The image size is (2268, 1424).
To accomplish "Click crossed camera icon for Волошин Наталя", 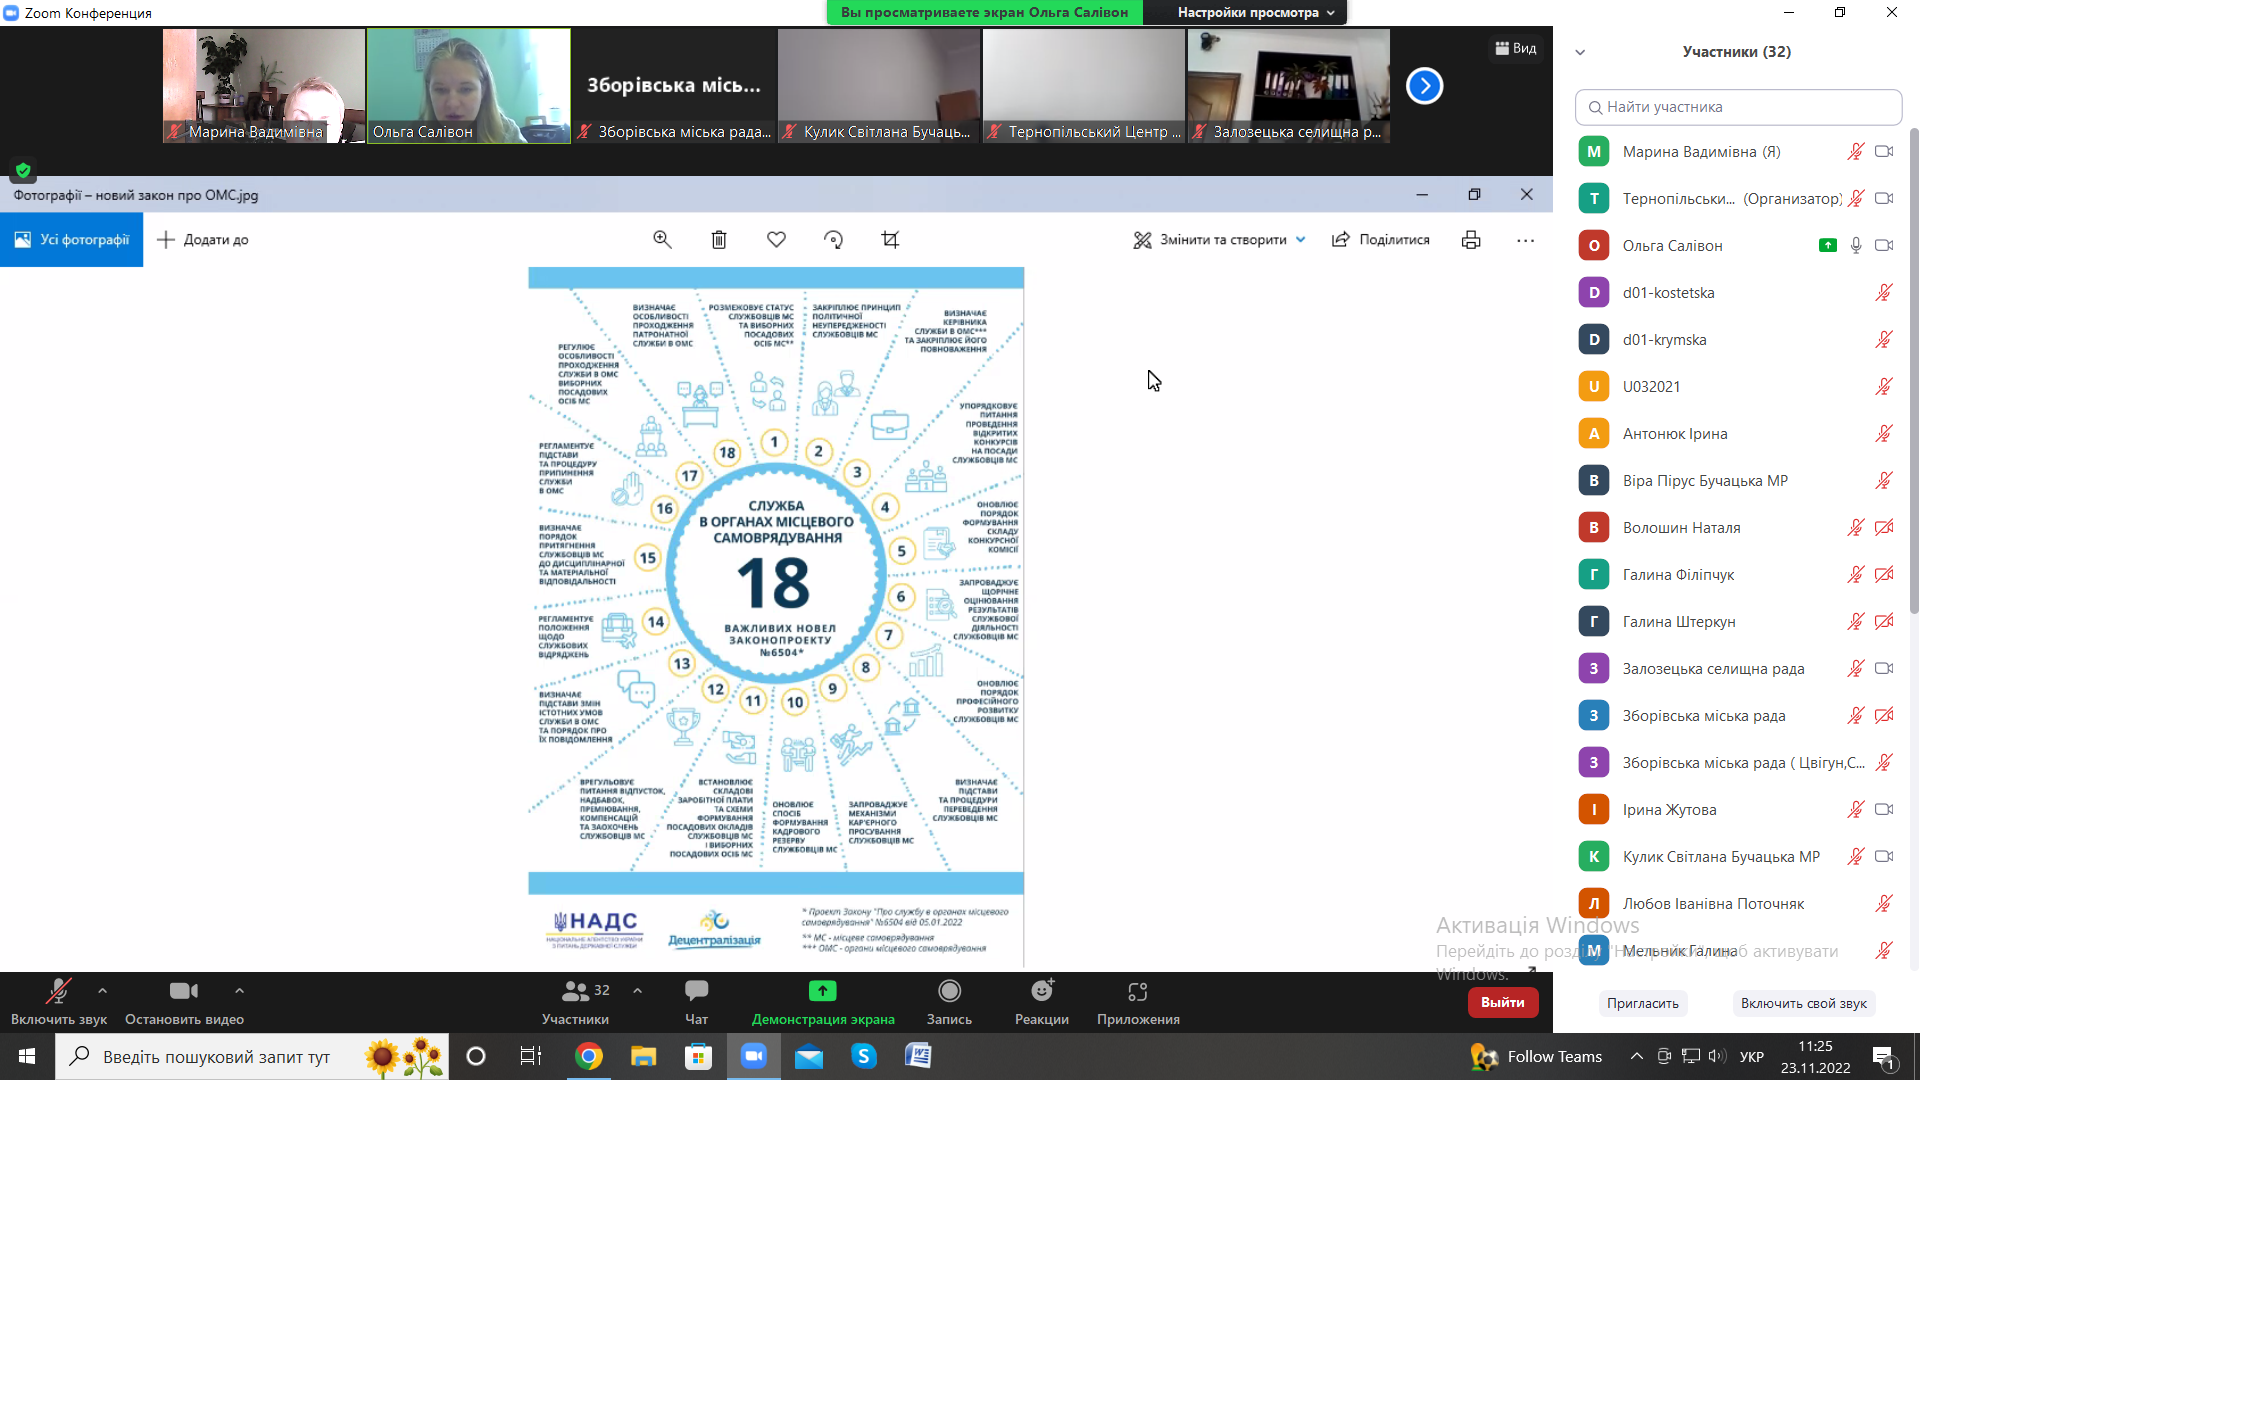I will 1884,528.
